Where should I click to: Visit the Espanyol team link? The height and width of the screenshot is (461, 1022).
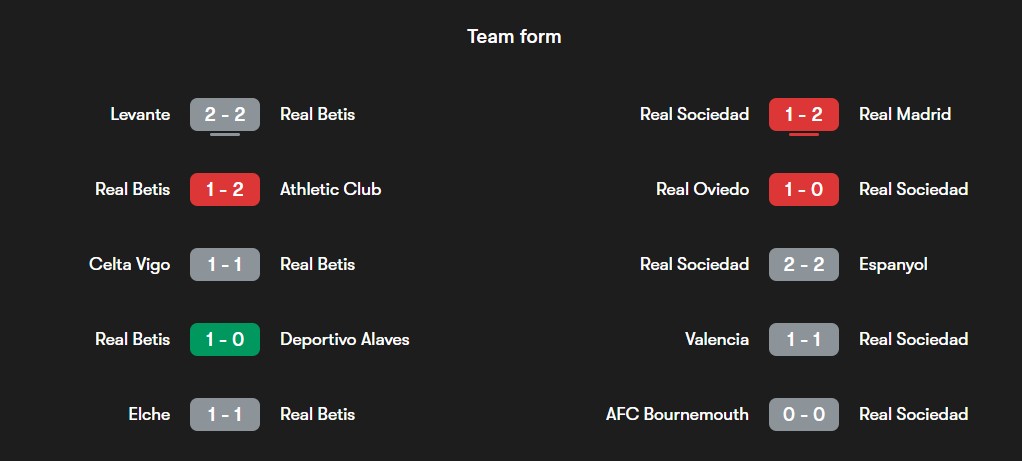point(893,265)
